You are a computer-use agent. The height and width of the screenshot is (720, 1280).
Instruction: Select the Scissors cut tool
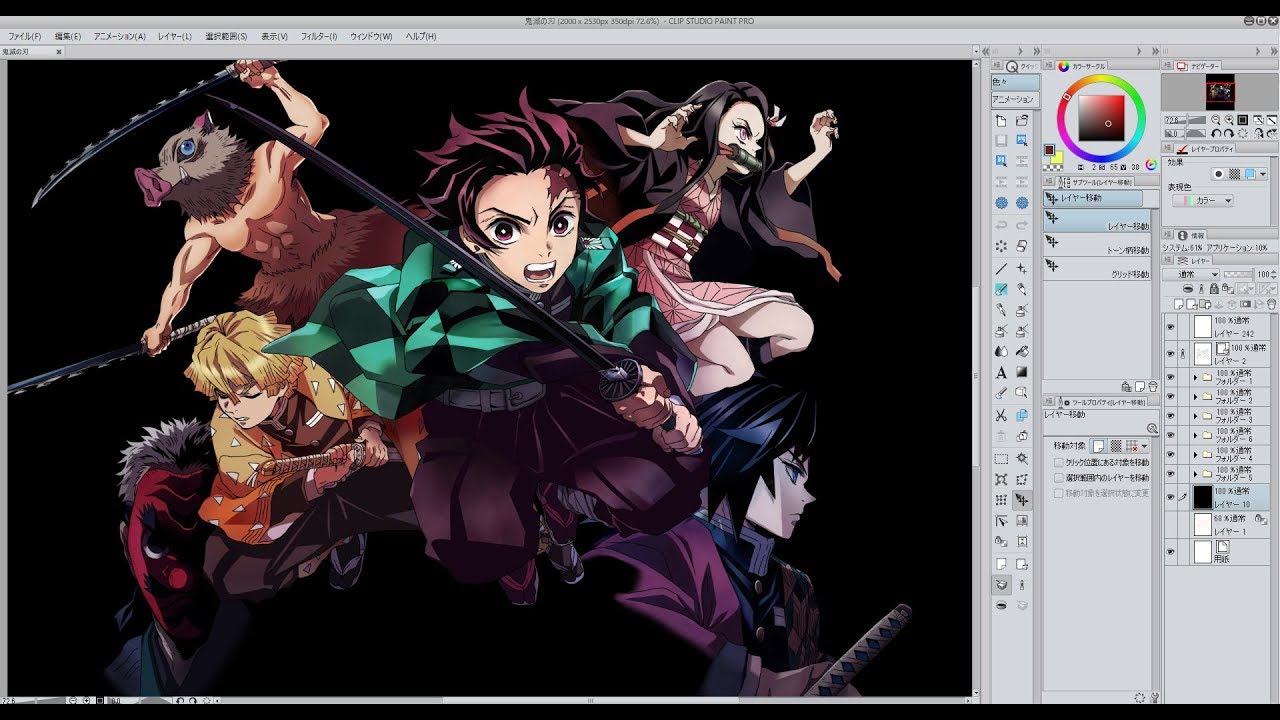click(x=1001, y=416)
